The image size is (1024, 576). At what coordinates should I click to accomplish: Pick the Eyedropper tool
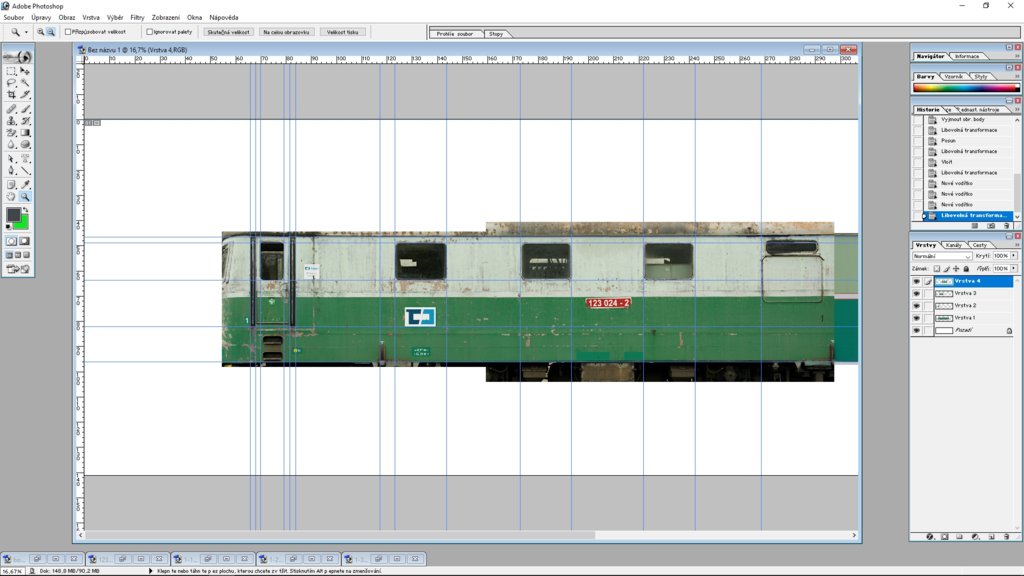click(25, 184)
